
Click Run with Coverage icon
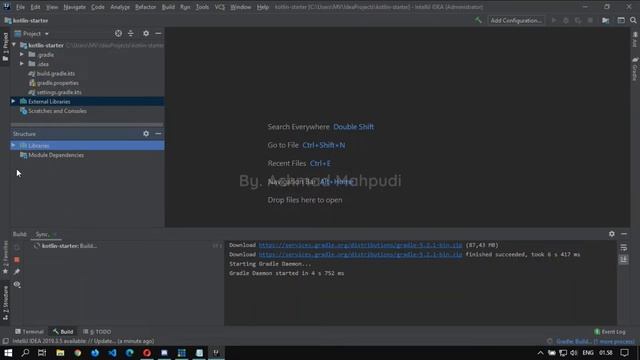pyautogui.click(x=578, y=20)
